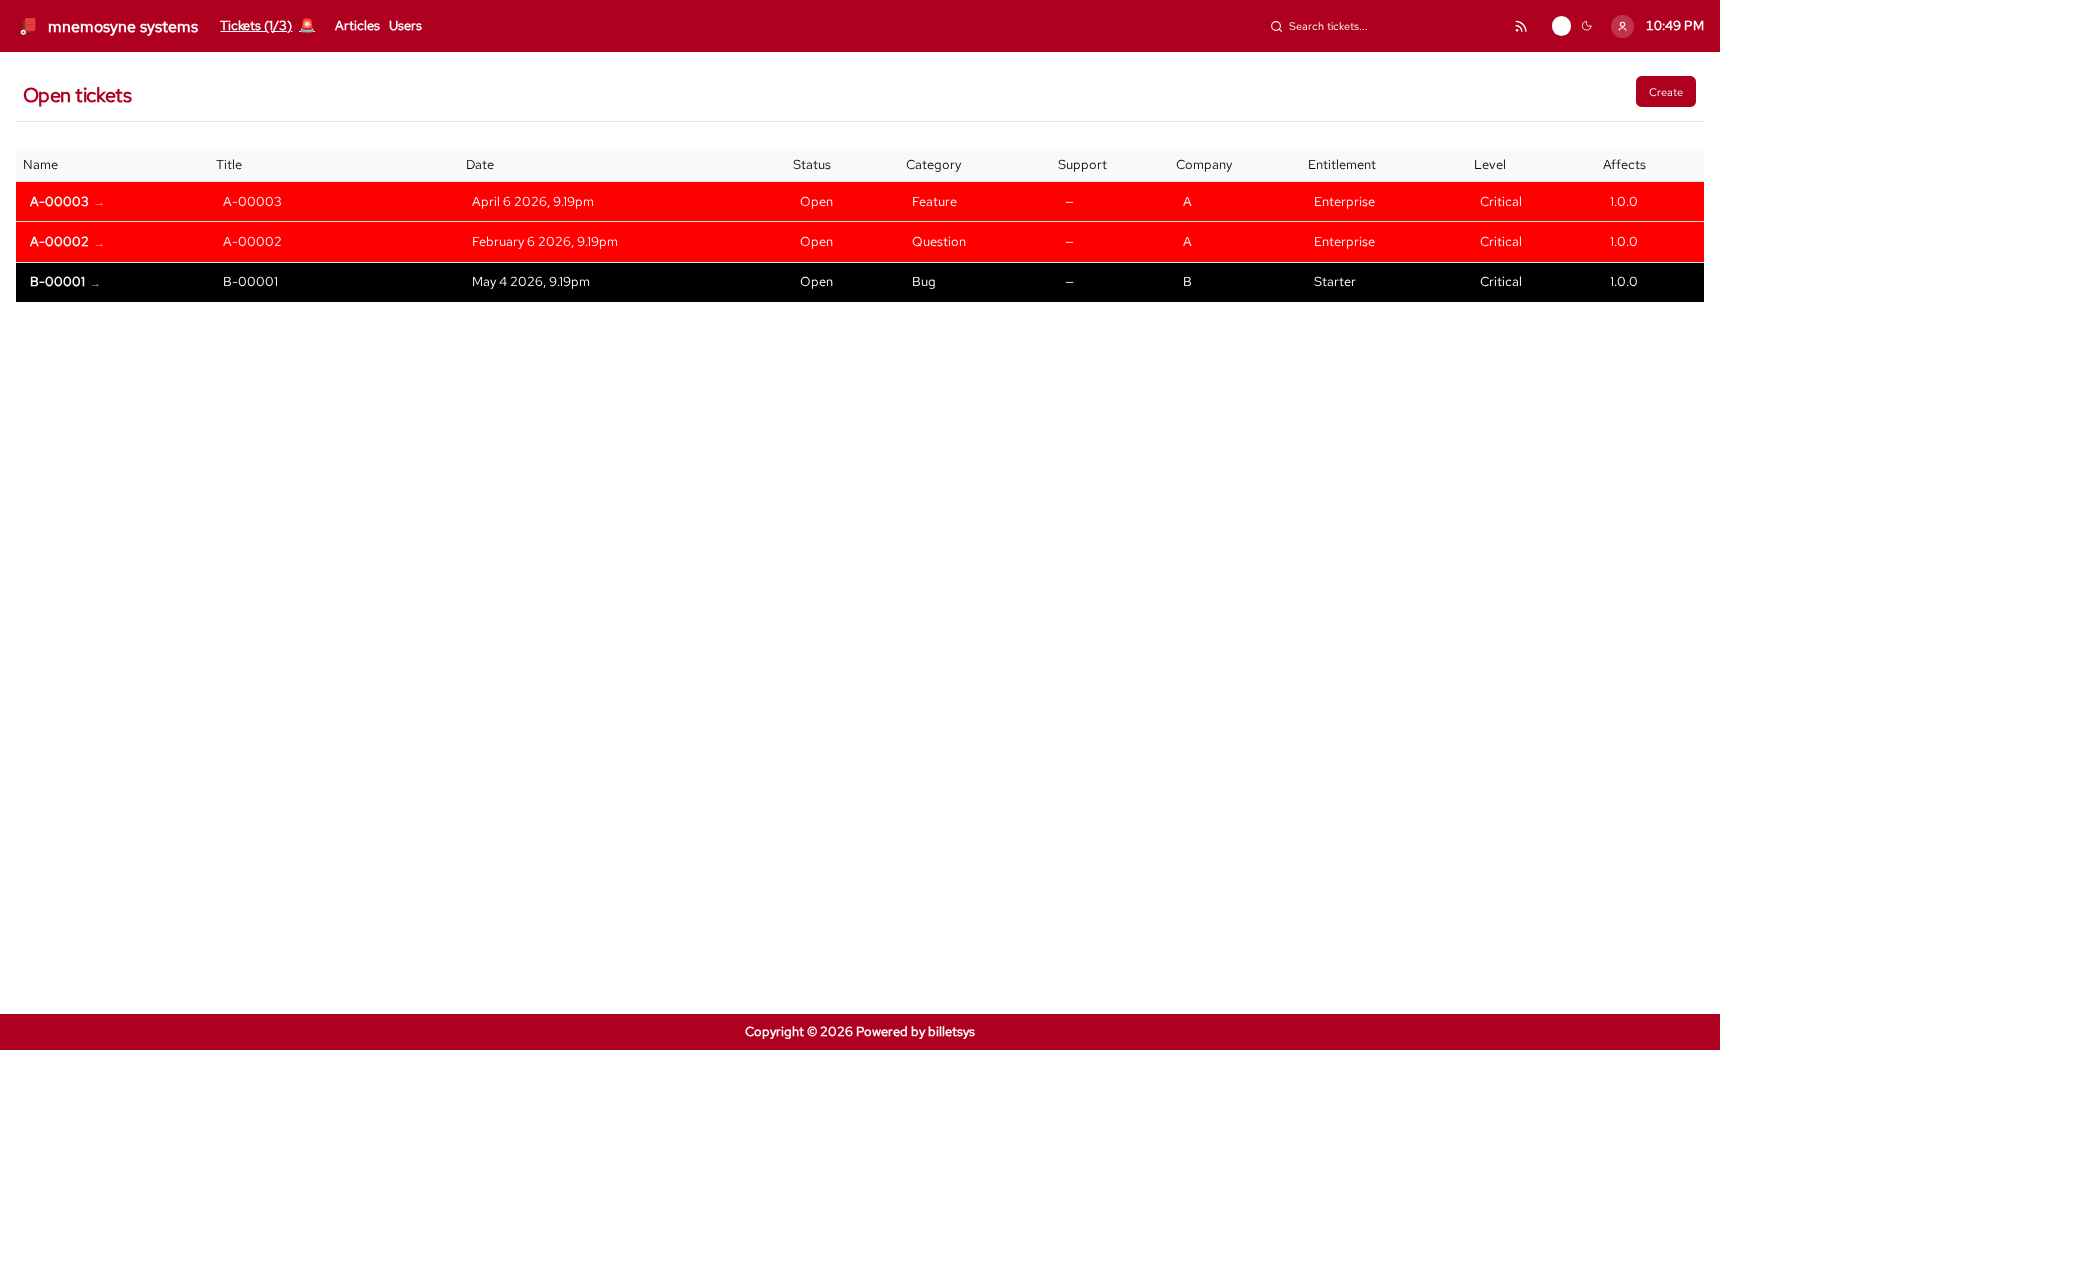Click the 'February 6 2026, 9.19pm' date cell

point(545,242)
